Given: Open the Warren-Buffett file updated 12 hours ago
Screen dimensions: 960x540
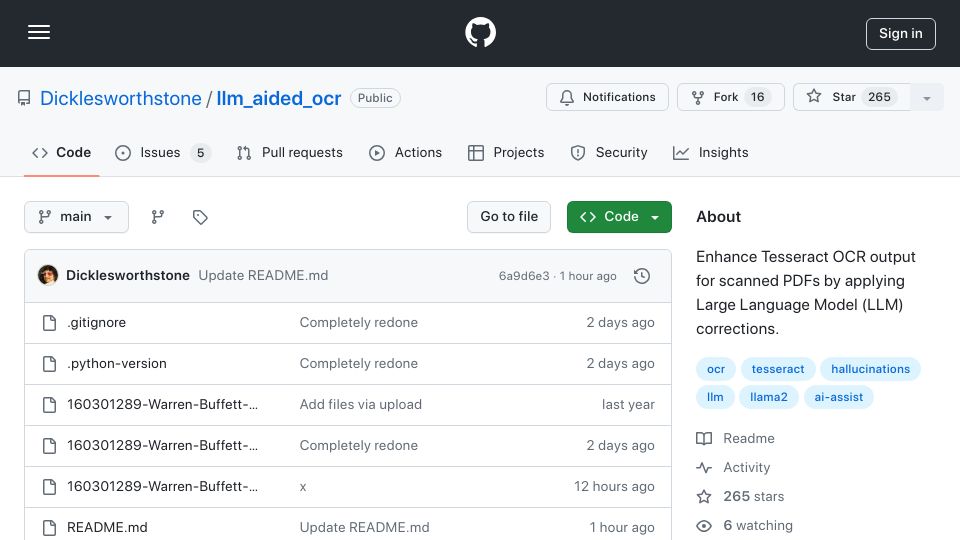Looking at the screenshot, I should (x=162, y=487).
